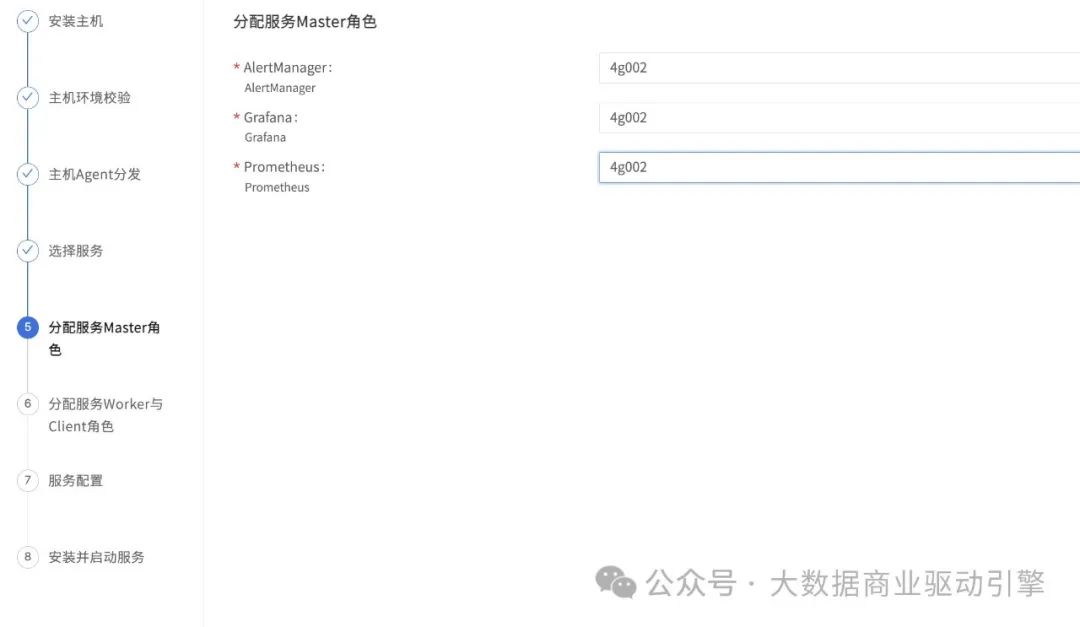Screen dimensions: 1080x627
Task: Click the step 6 number circle
Action: pos(28,404)
